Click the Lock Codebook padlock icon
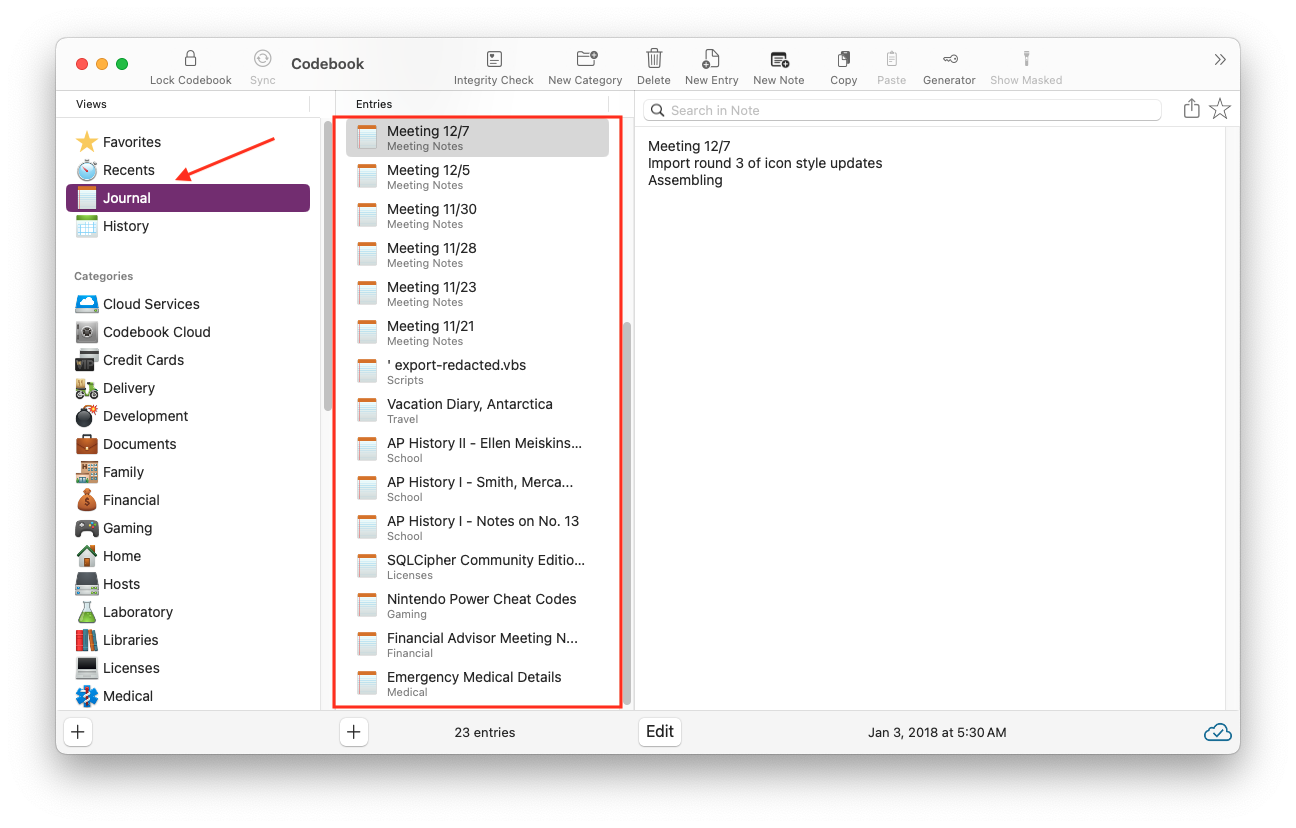The image size is (1296, 828). (x=190, y=59)
